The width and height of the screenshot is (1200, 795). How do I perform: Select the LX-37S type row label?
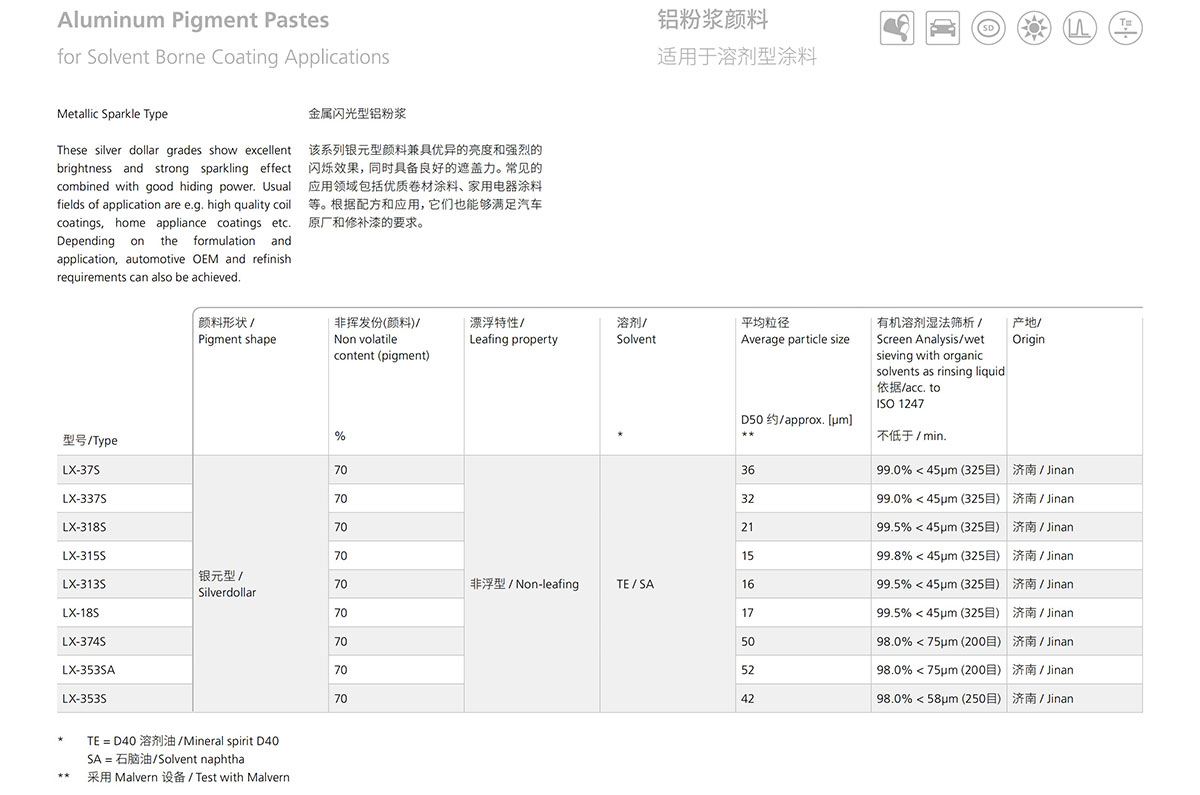coord(80,470)
